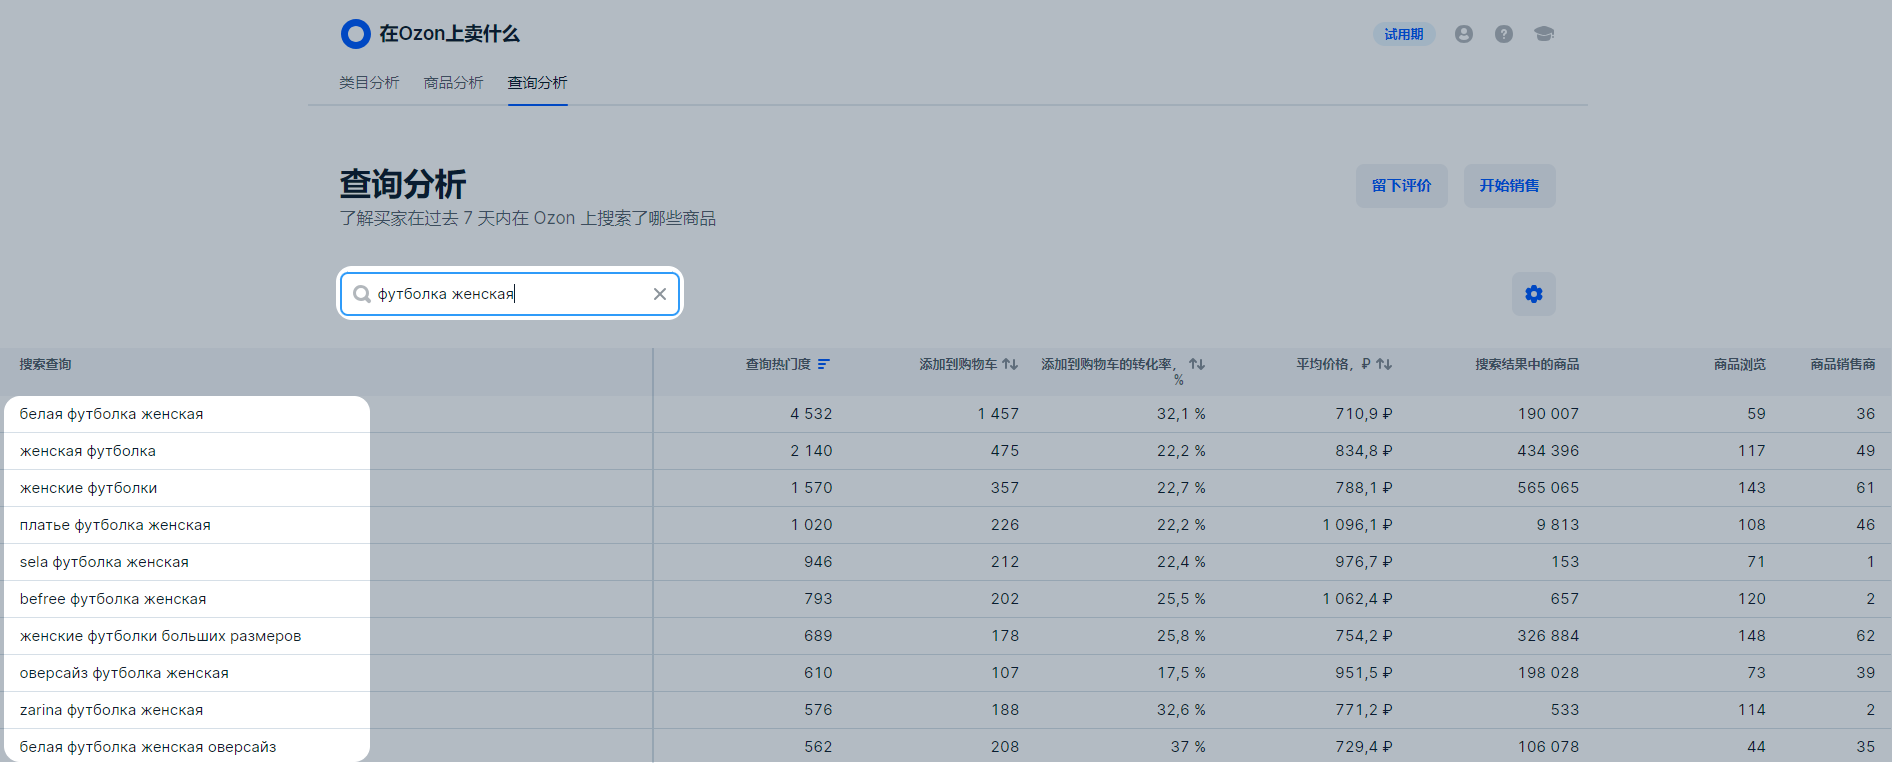Select the 查询分析 tab

537,83
